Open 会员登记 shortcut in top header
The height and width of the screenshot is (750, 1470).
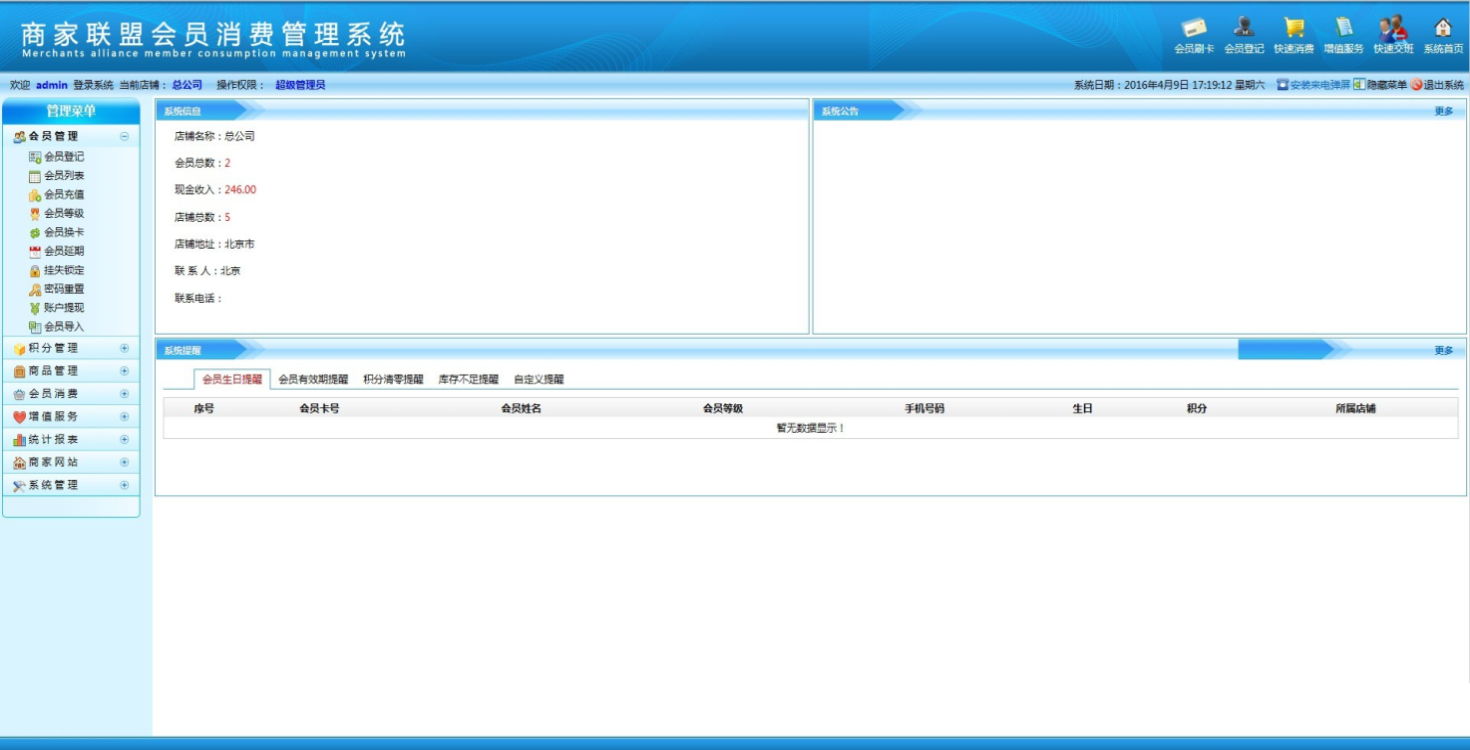pyautogui.click(x=1244, y=35)
